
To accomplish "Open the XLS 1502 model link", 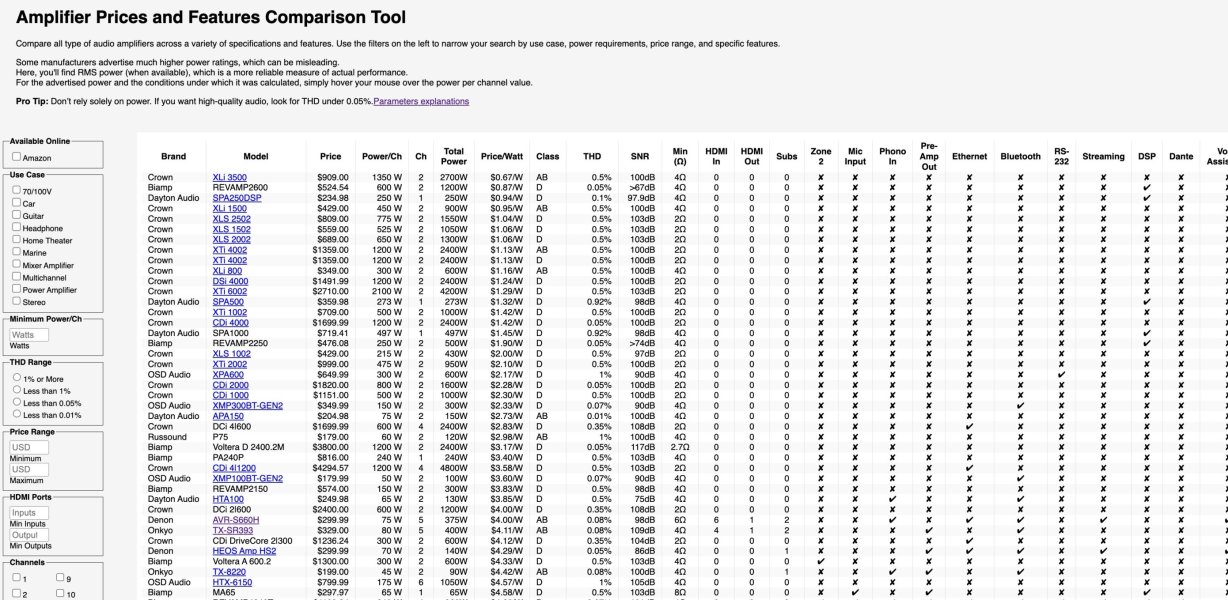I will click(x=232, y=229).
